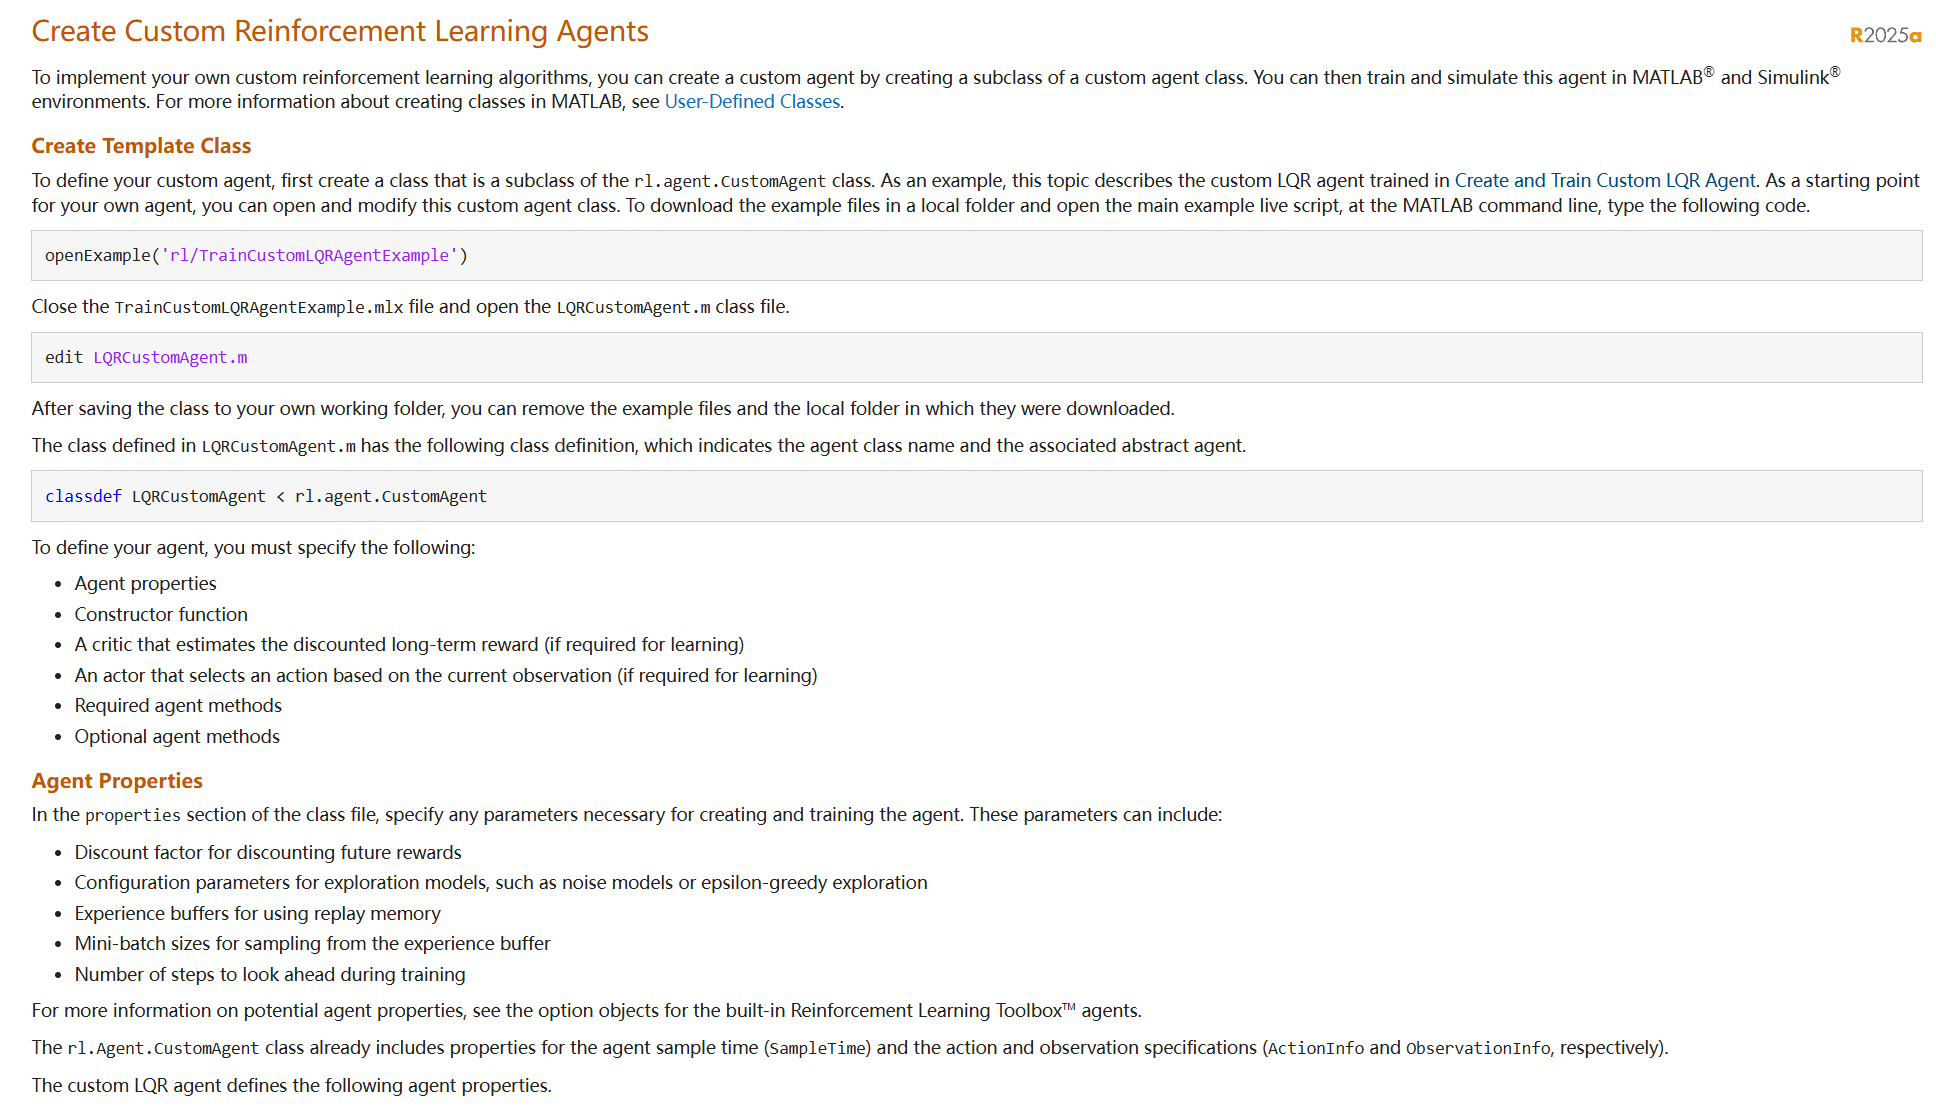Open the User-Defined Classes link
This screenshot has height=1106, width=1936.
coord(752,102)
